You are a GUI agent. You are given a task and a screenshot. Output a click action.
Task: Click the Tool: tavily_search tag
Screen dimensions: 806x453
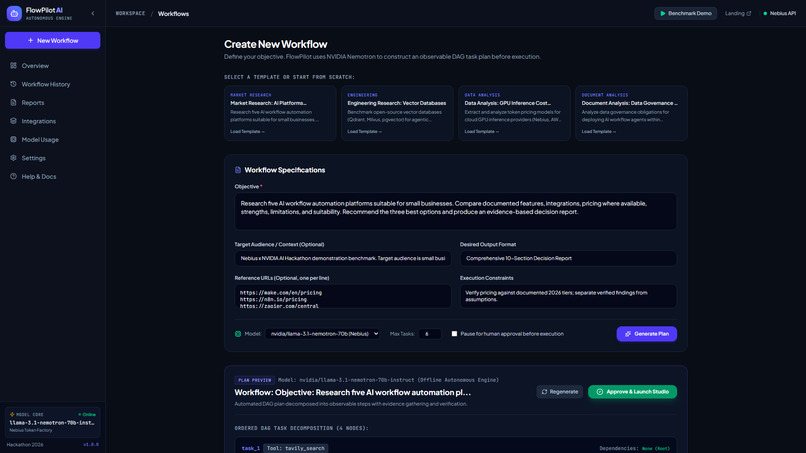pos(296,448)
